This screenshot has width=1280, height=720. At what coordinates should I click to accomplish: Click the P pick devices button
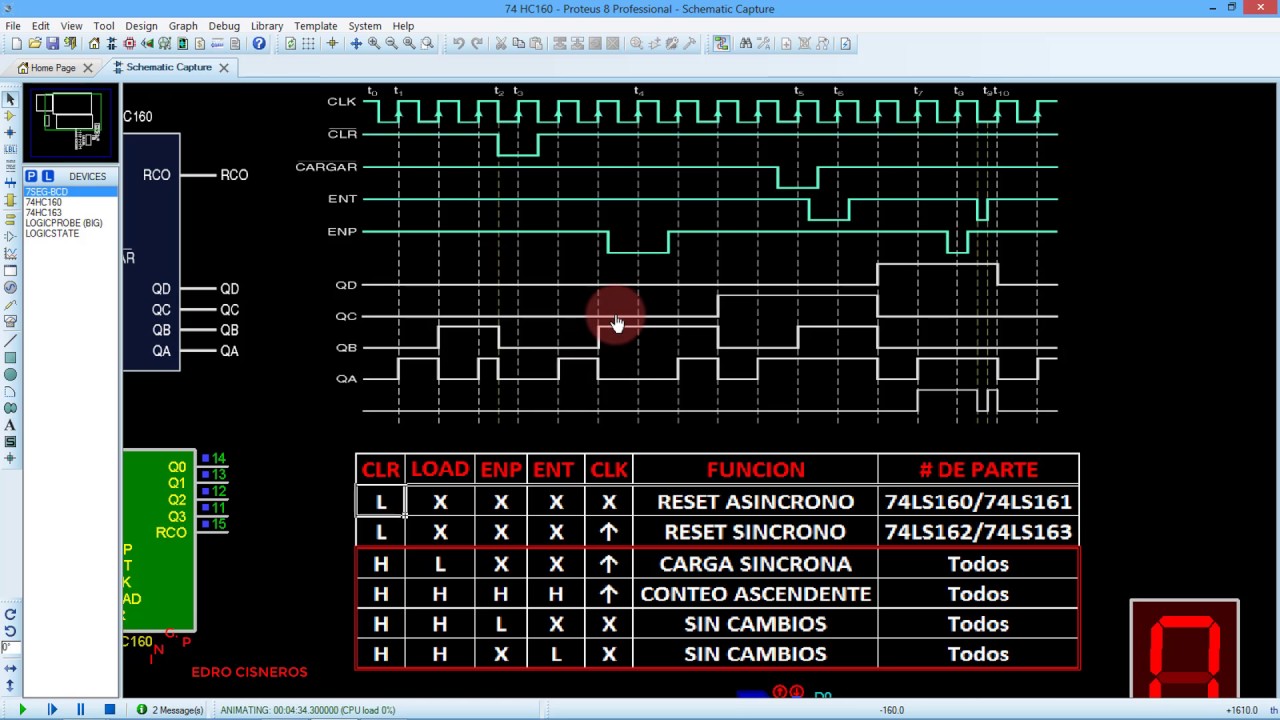coord(31,176)
